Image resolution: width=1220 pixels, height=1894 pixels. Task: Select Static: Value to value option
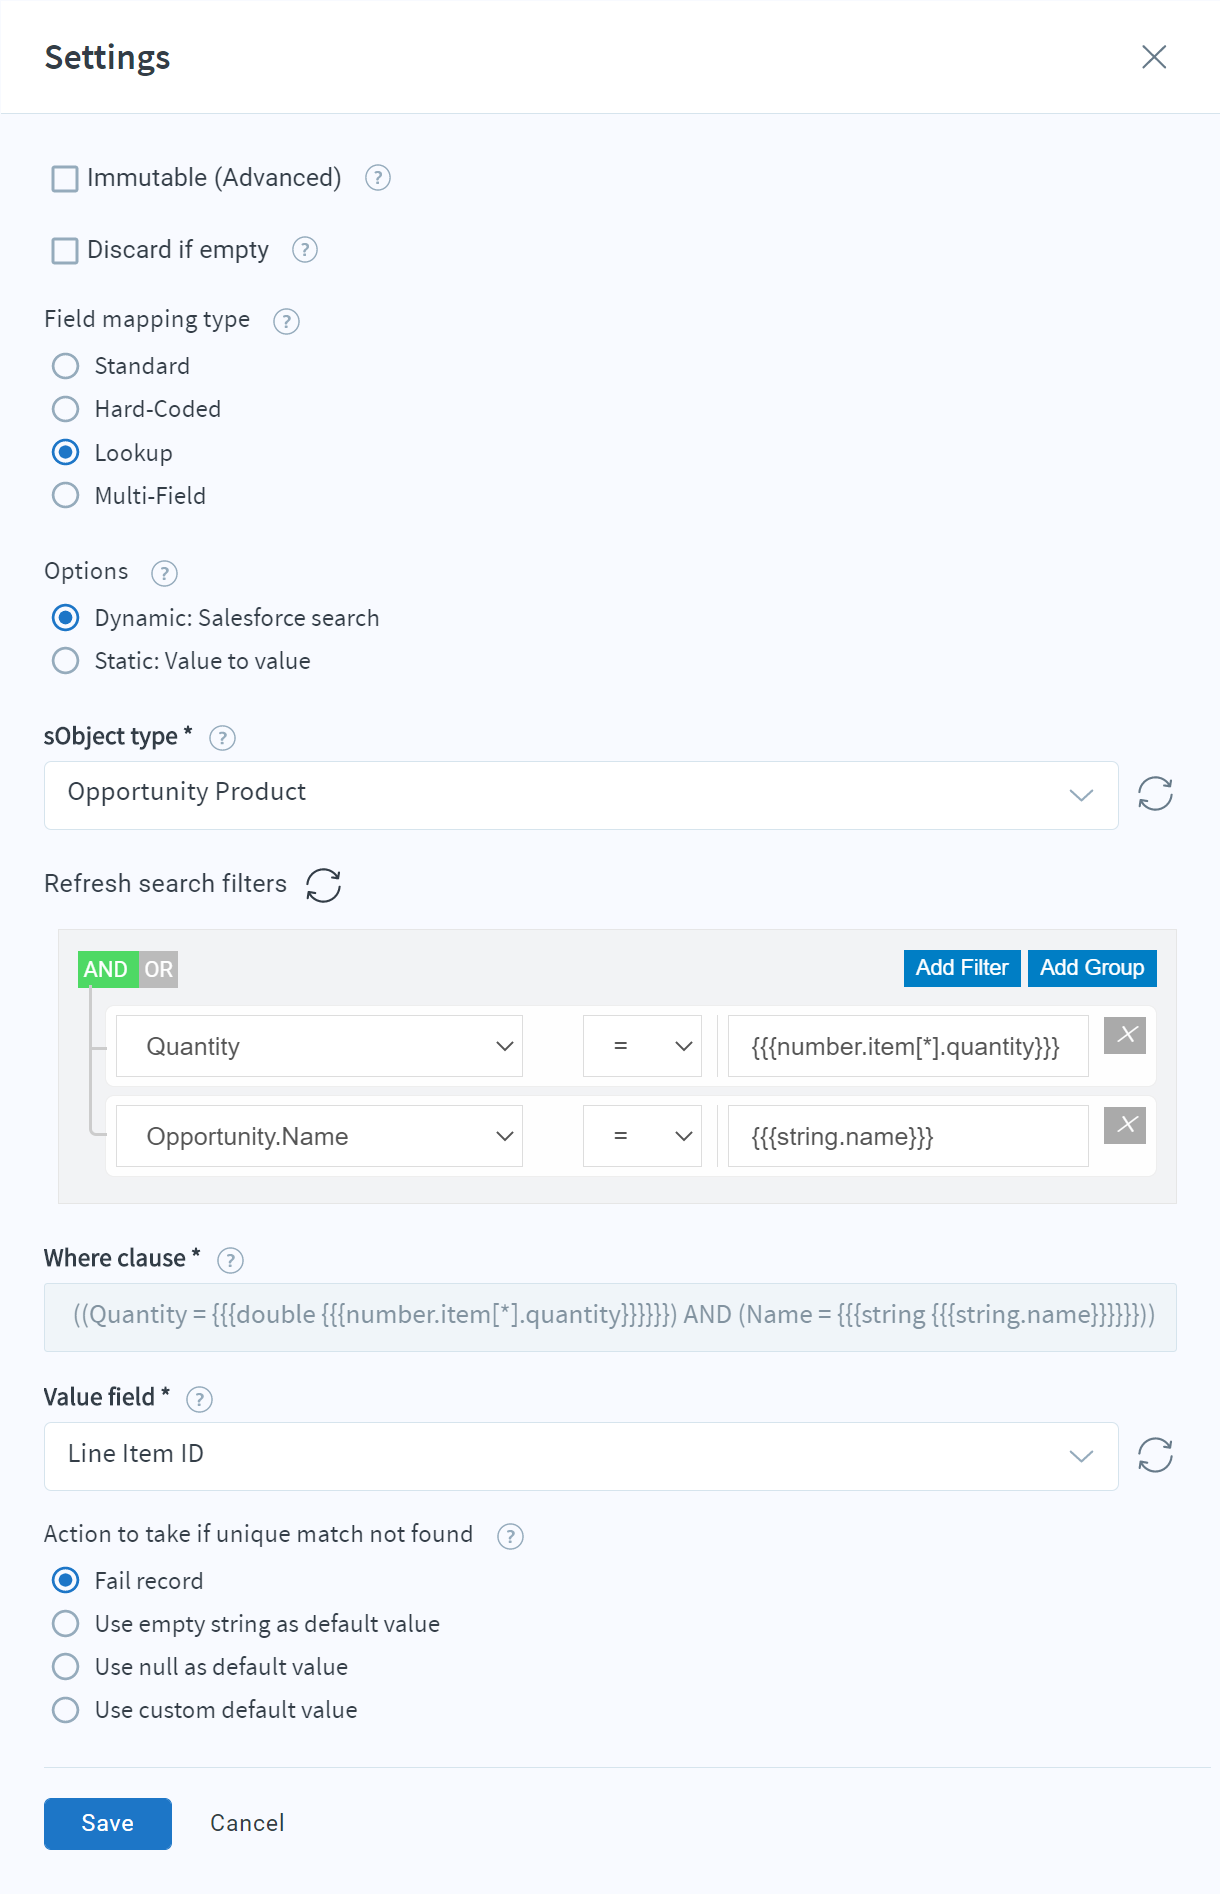coord(65,661)
